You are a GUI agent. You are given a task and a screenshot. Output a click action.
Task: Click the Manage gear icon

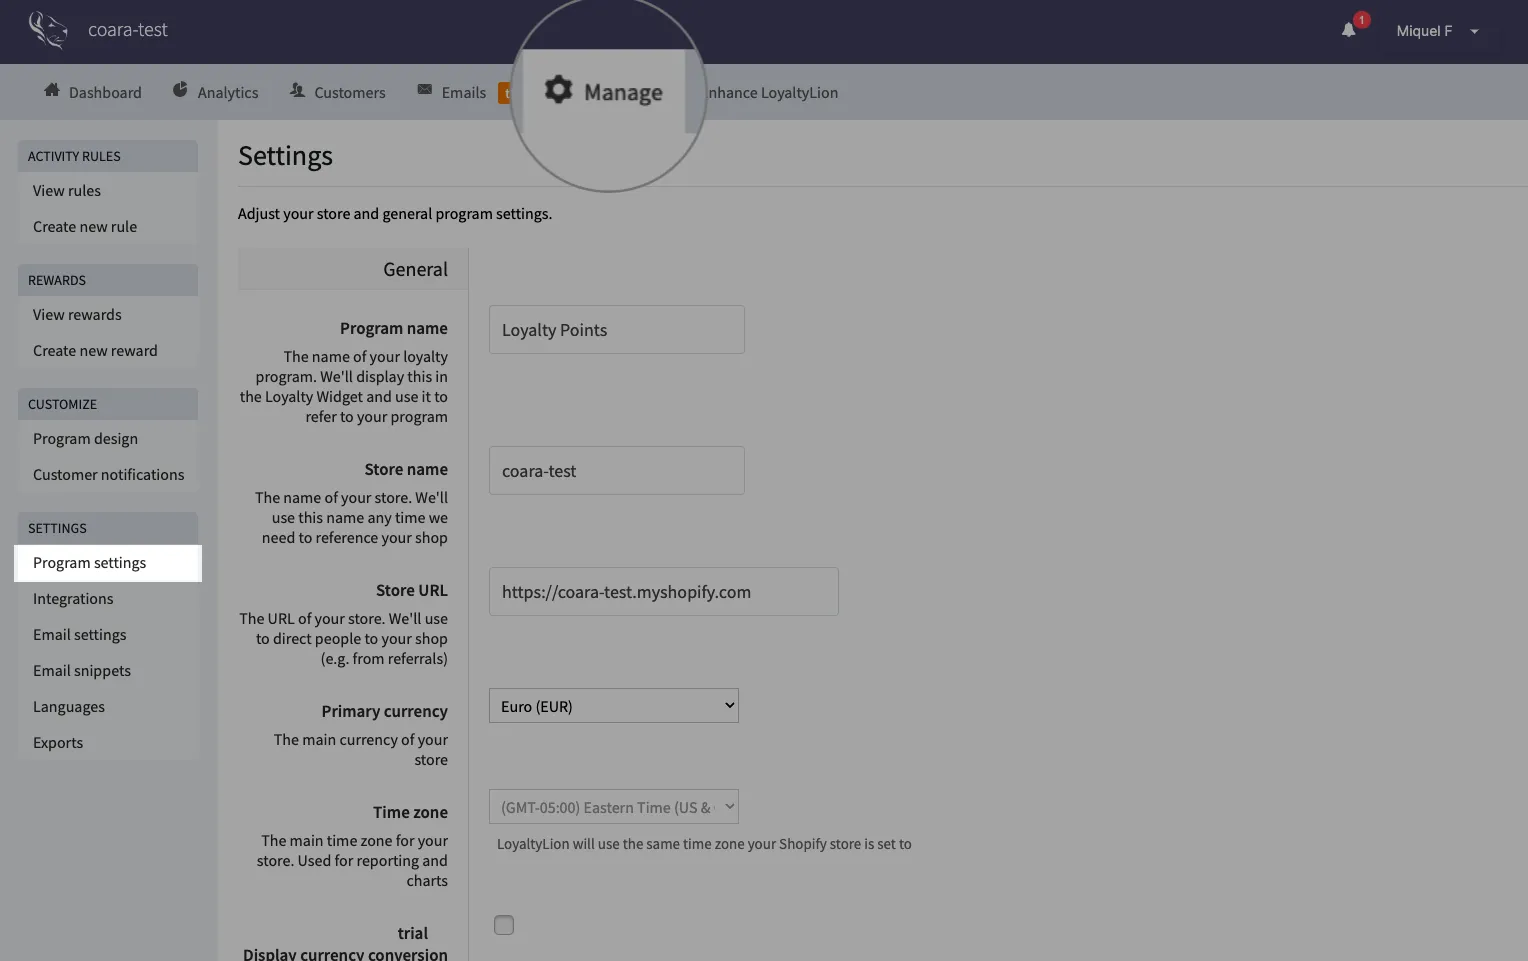[558, 90]
